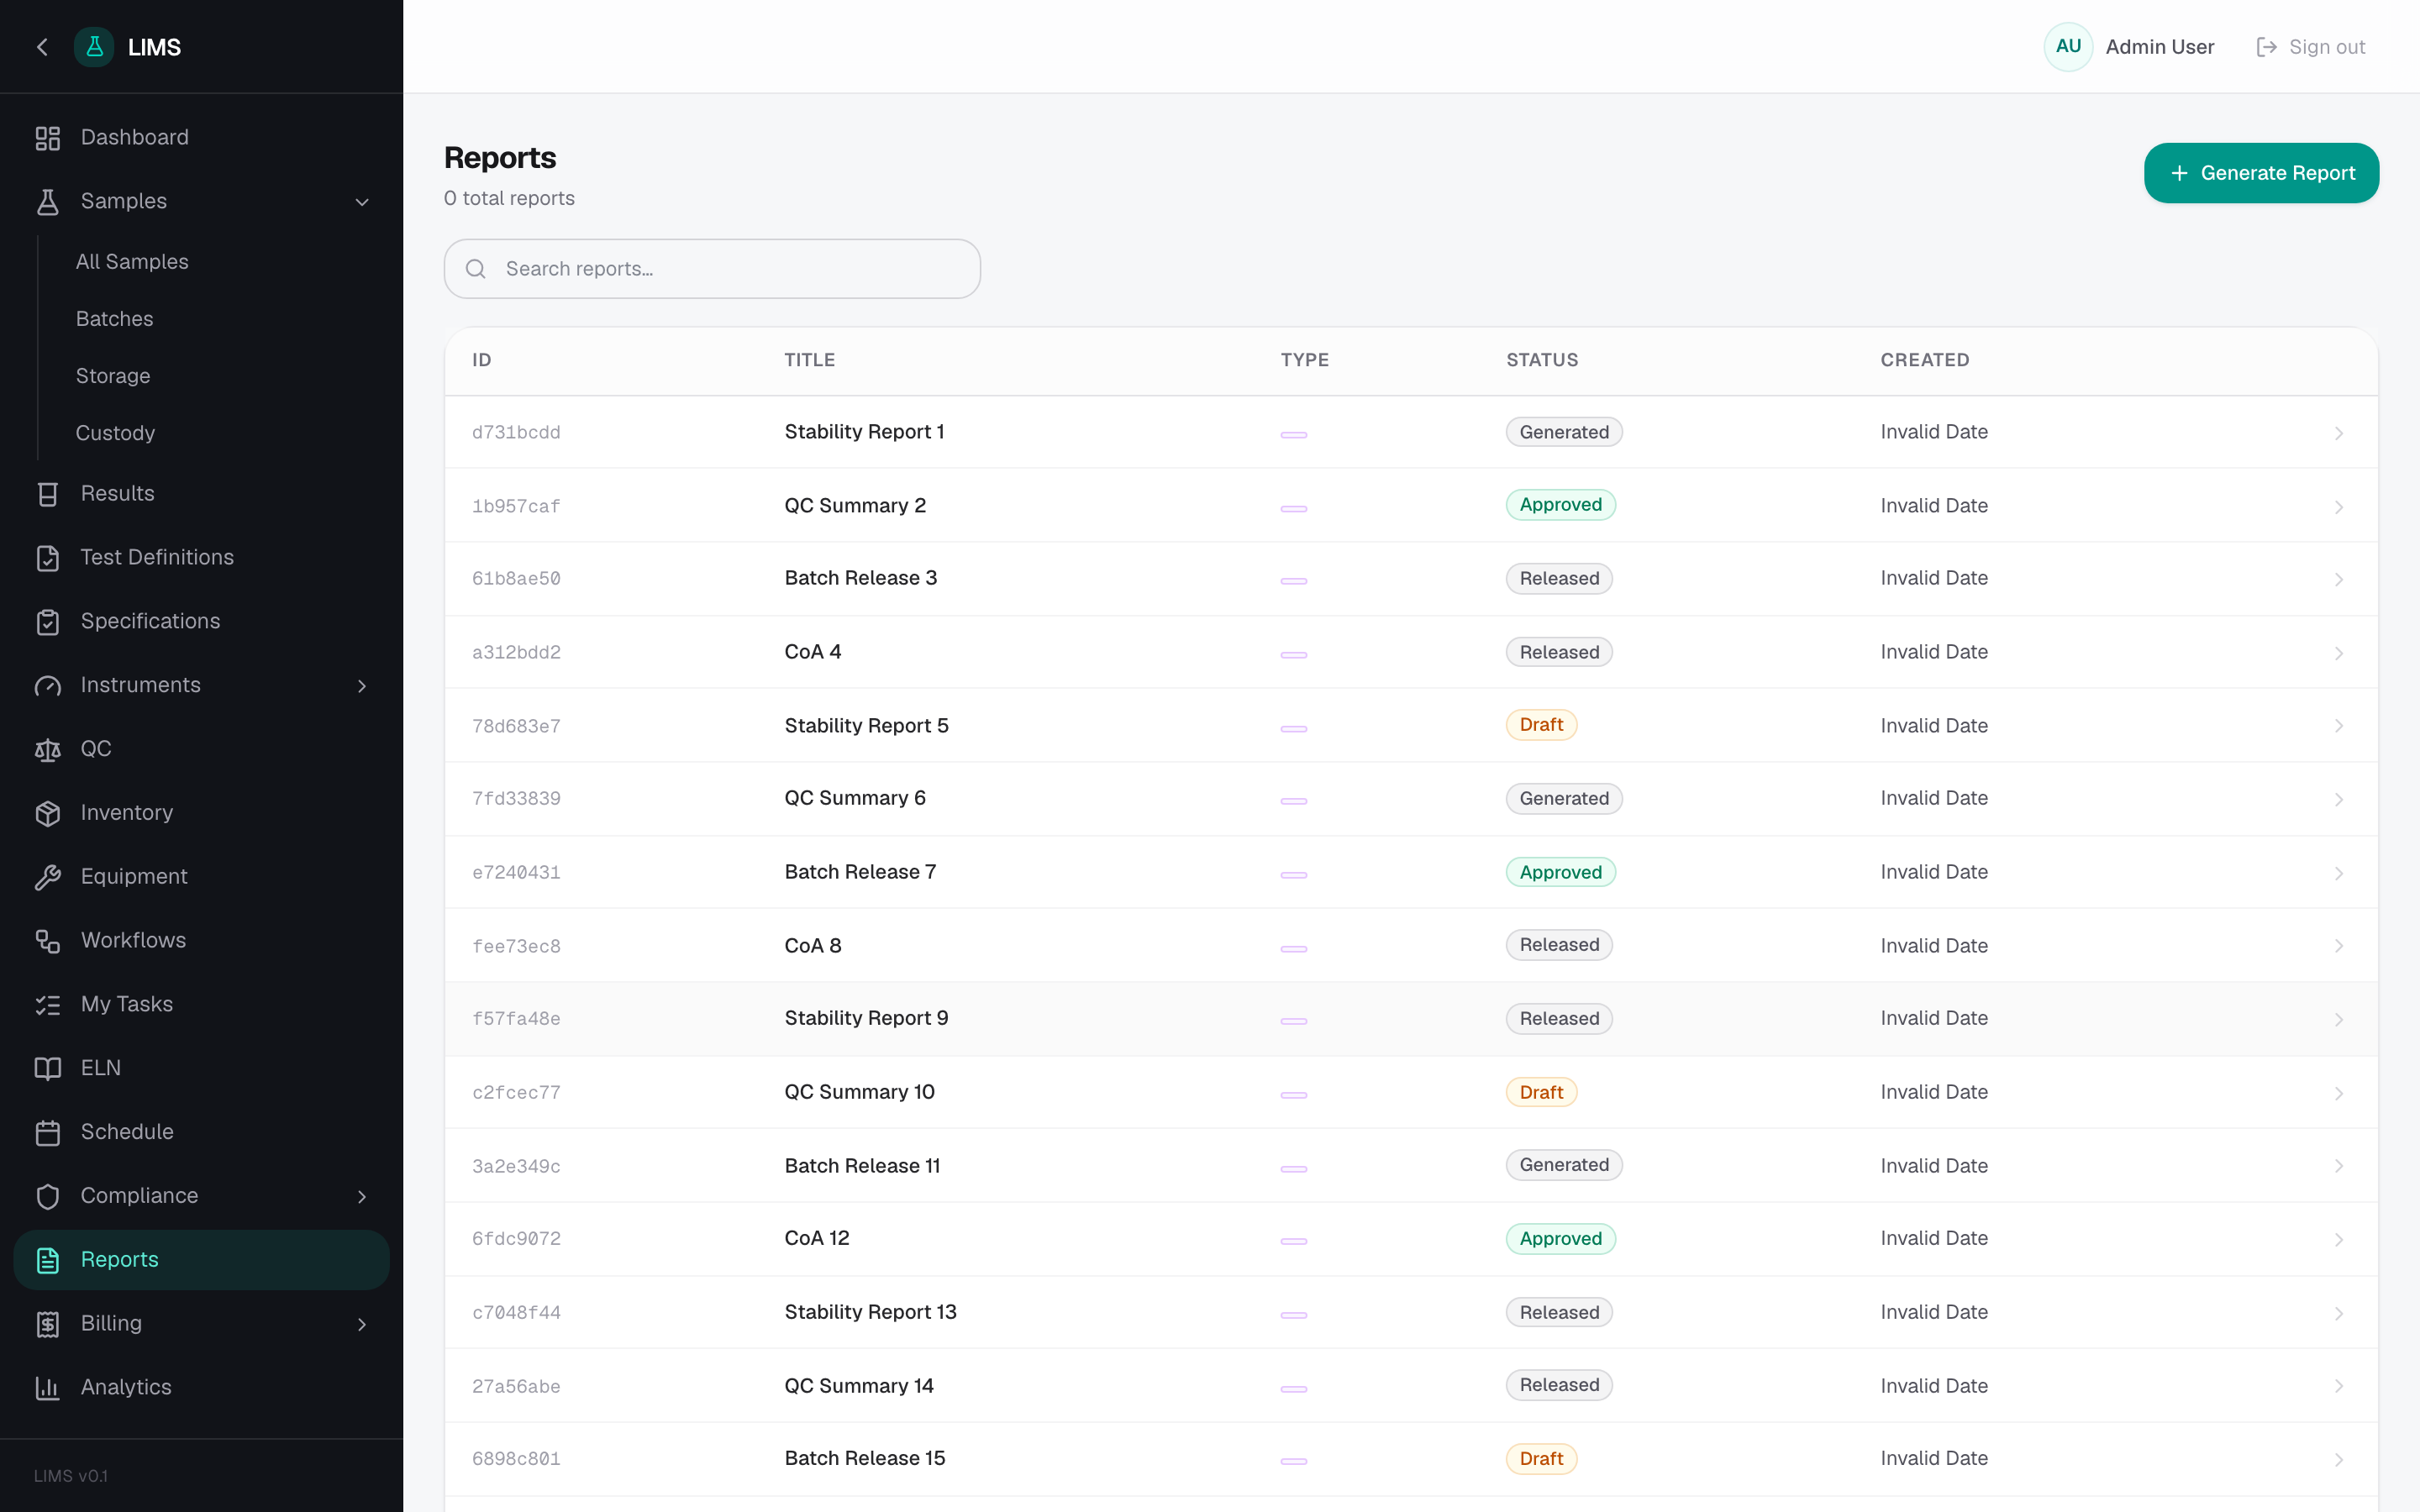The width and height of the screenshot is (2420, 1512).
Task: Expand the Compliance submenu chevron
Action: (x=362, y=1197)
